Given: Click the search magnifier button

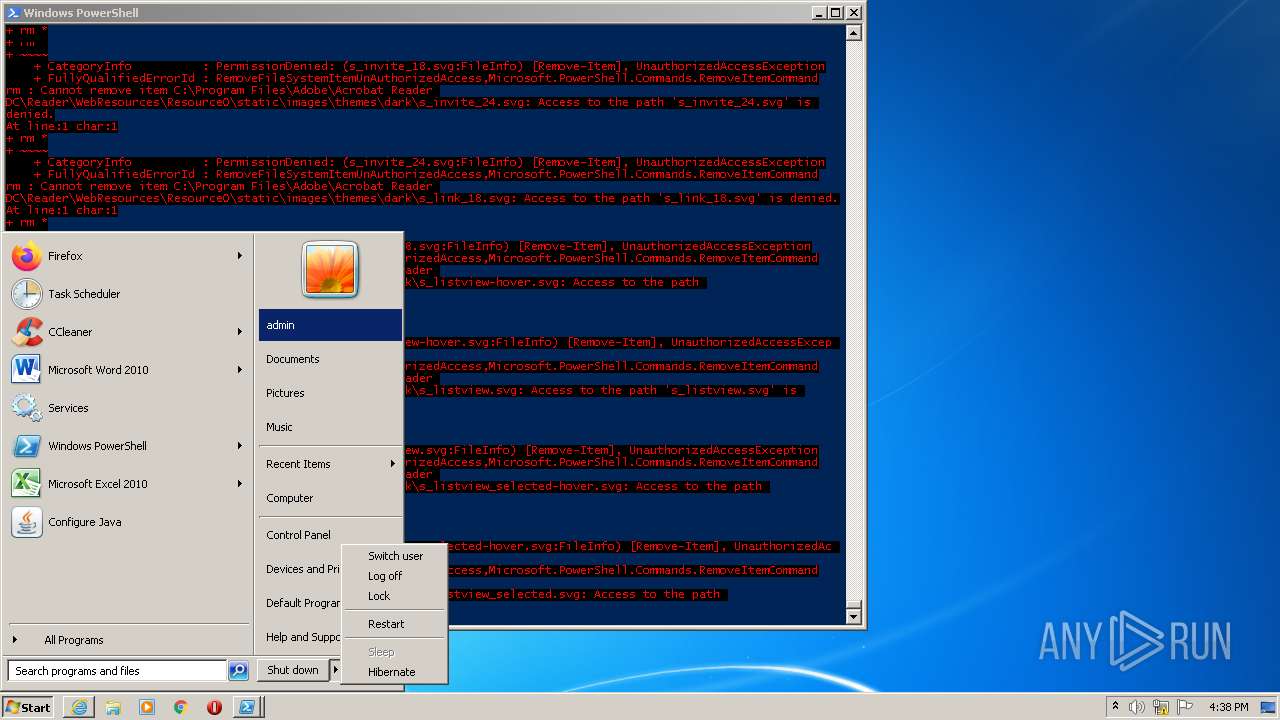Looking at the screenshot, I should (x=238, y=671).
